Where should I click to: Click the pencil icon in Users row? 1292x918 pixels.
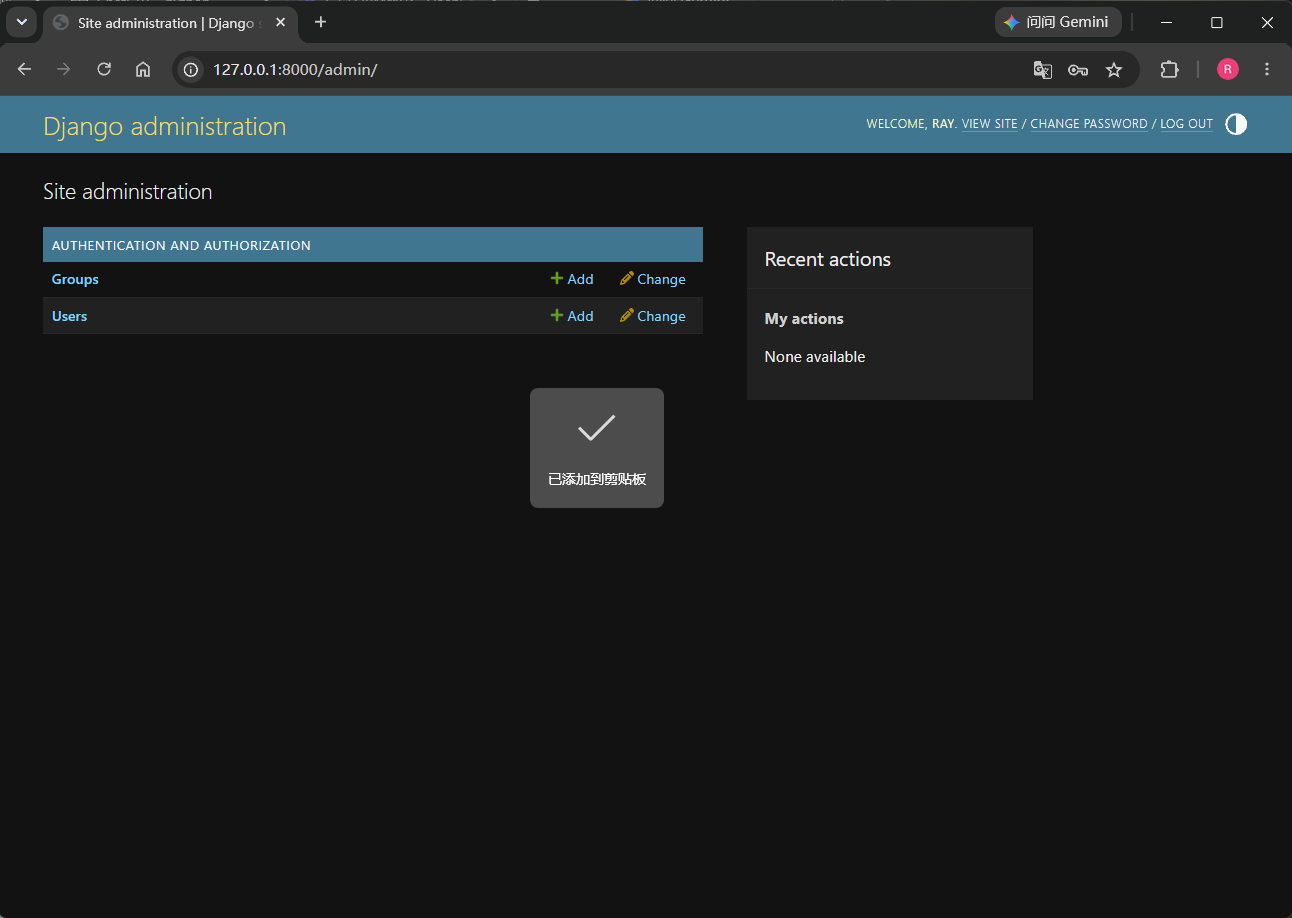tap(627, 315)
